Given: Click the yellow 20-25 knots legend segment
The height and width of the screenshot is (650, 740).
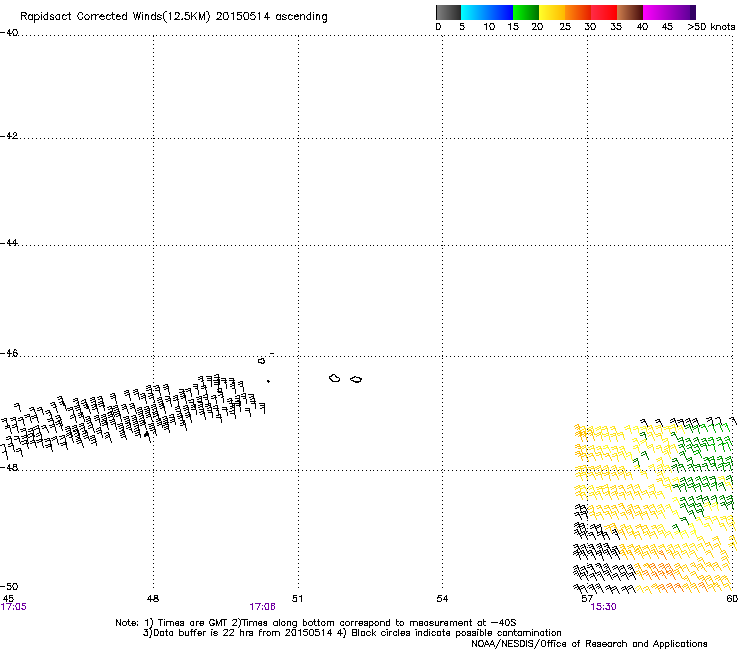Looking at the screenshot, I should click(x=552, y=12).
